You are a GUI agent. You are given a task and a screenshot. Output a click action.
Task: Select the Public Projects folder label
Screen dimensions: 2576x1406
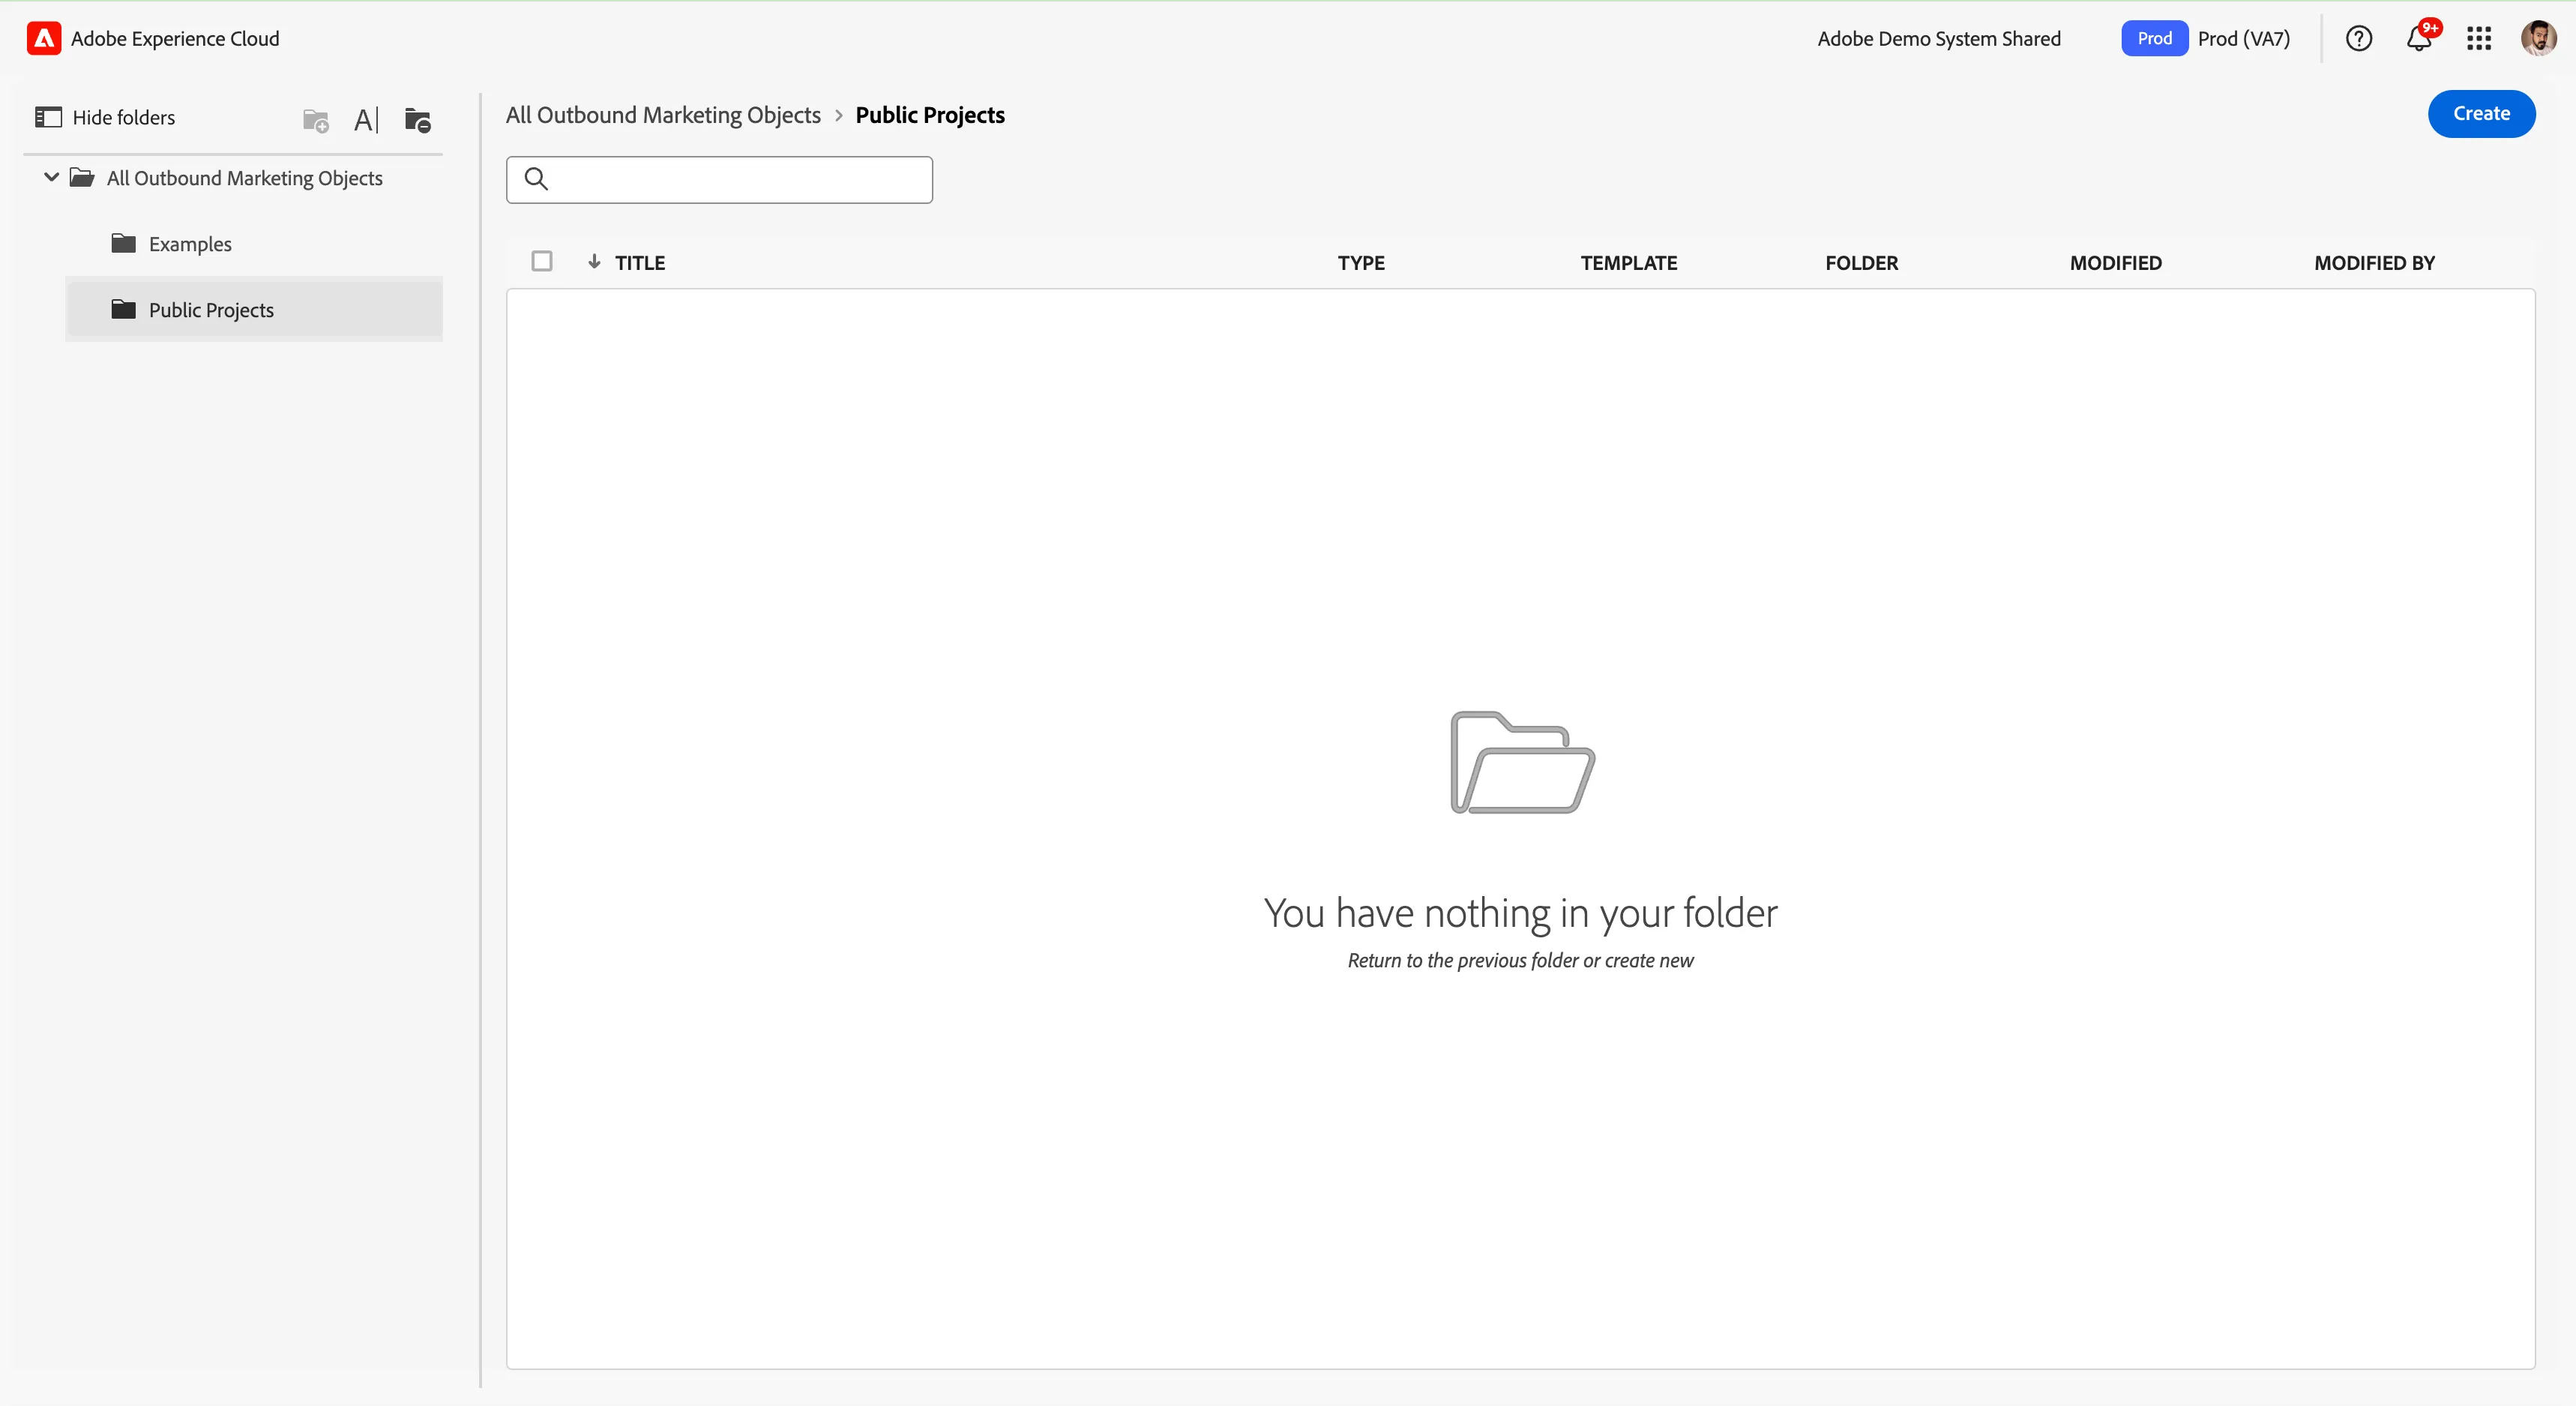211,310
